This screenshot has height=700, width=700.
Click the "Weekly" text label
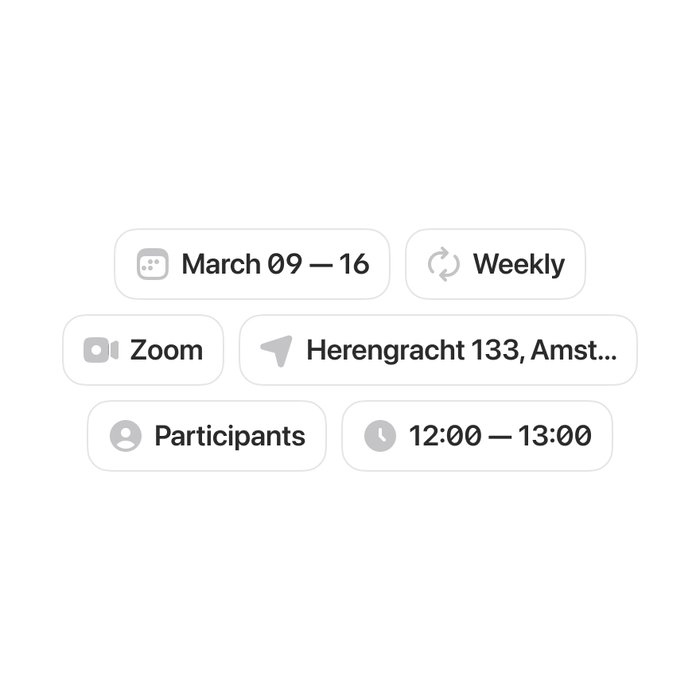coord(518,264)
